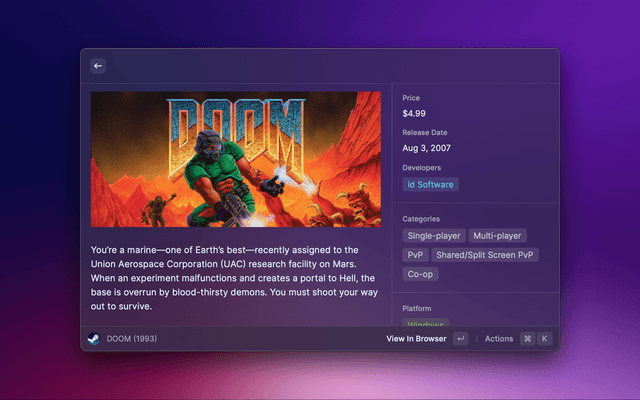Image resolution: width=640 pixels, height=400 pixels.
Task: Select the id Software developer tag
Action: 430,184
